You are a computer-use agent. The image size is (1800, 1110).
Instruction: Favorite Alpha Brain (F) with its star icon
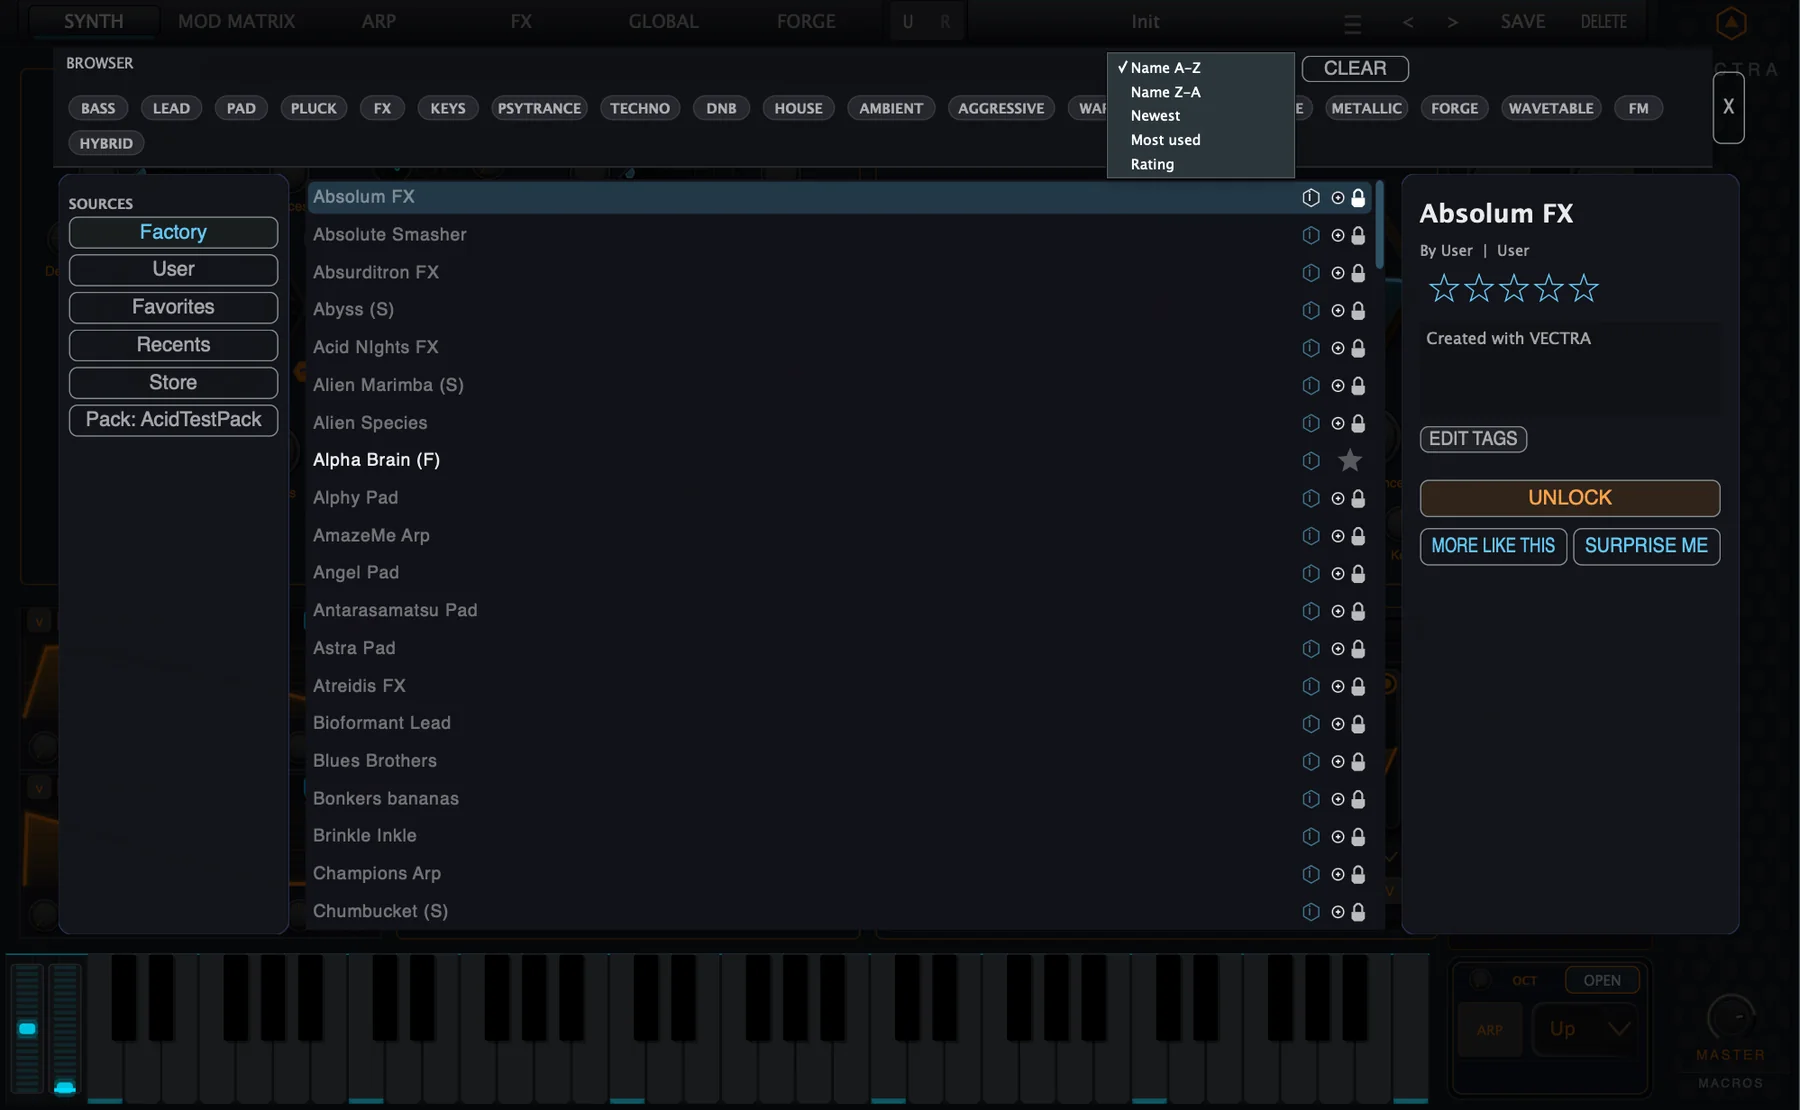point(1350,460)
